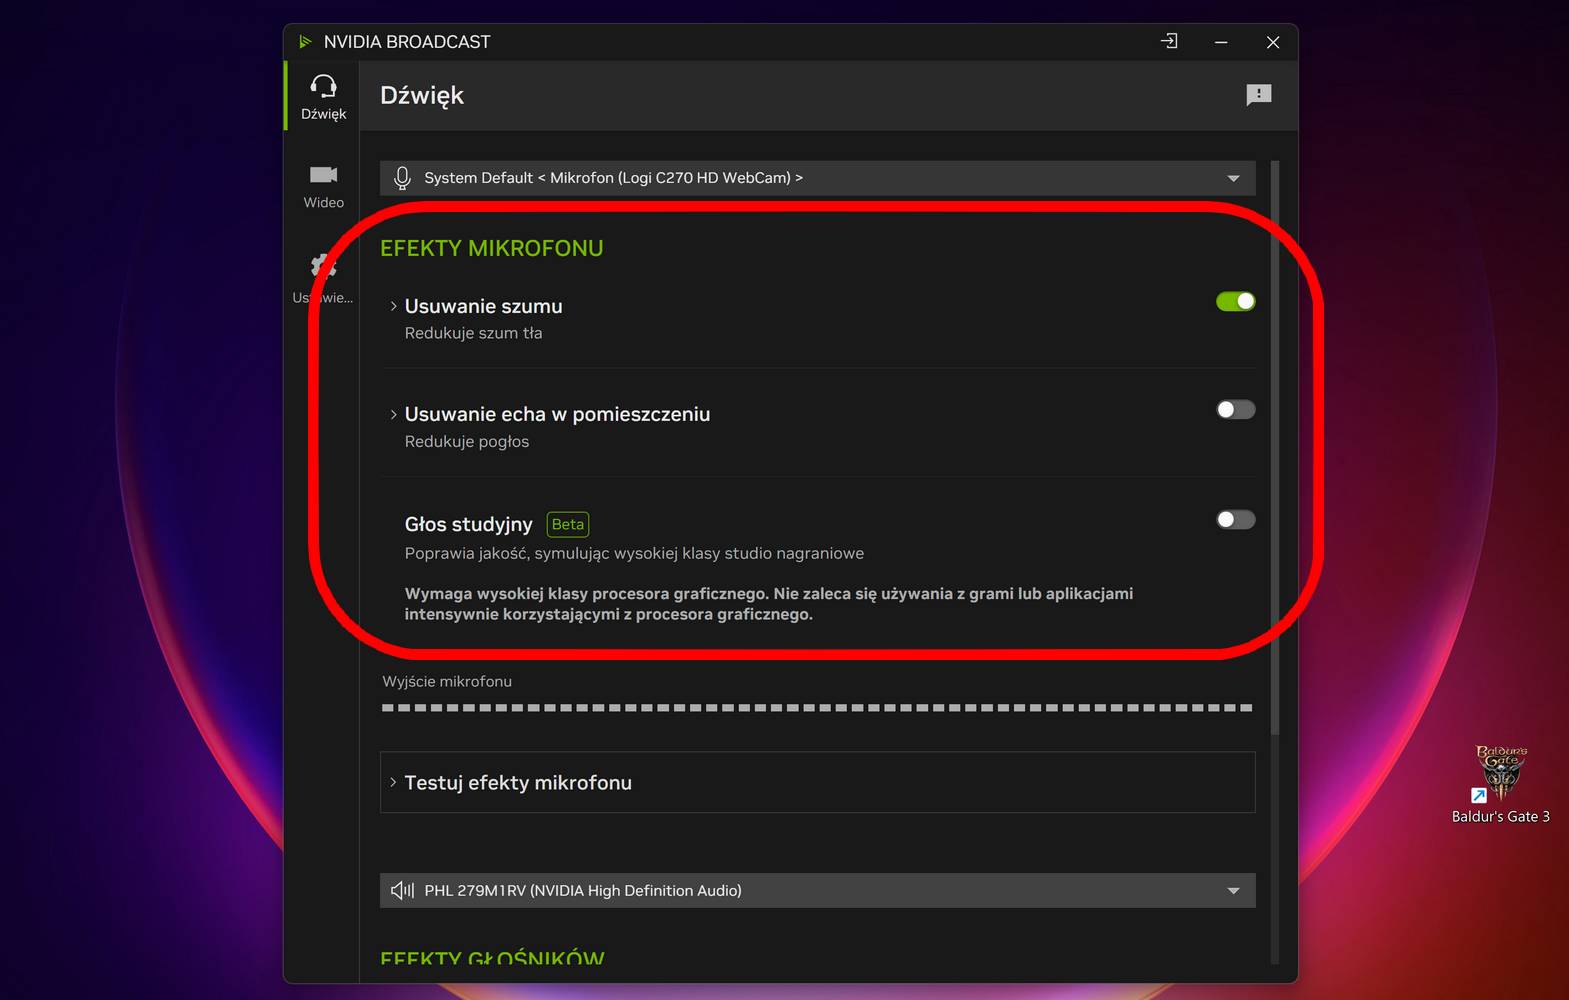Screen dimensions: 1569x1000
Task: Expand the Usuwanie szumu chevron
Action: click(x=393, y=306)
